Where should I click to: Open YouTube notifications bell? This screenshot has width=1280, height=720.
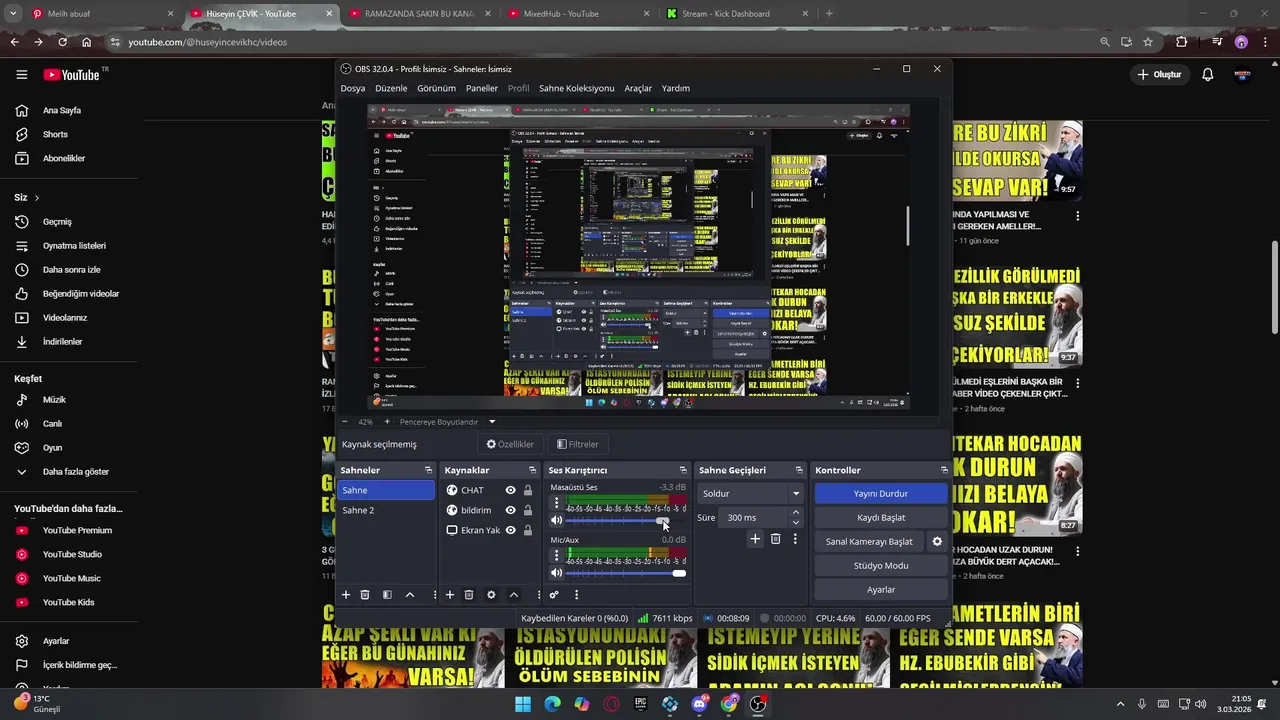(x=1207, y=75)
